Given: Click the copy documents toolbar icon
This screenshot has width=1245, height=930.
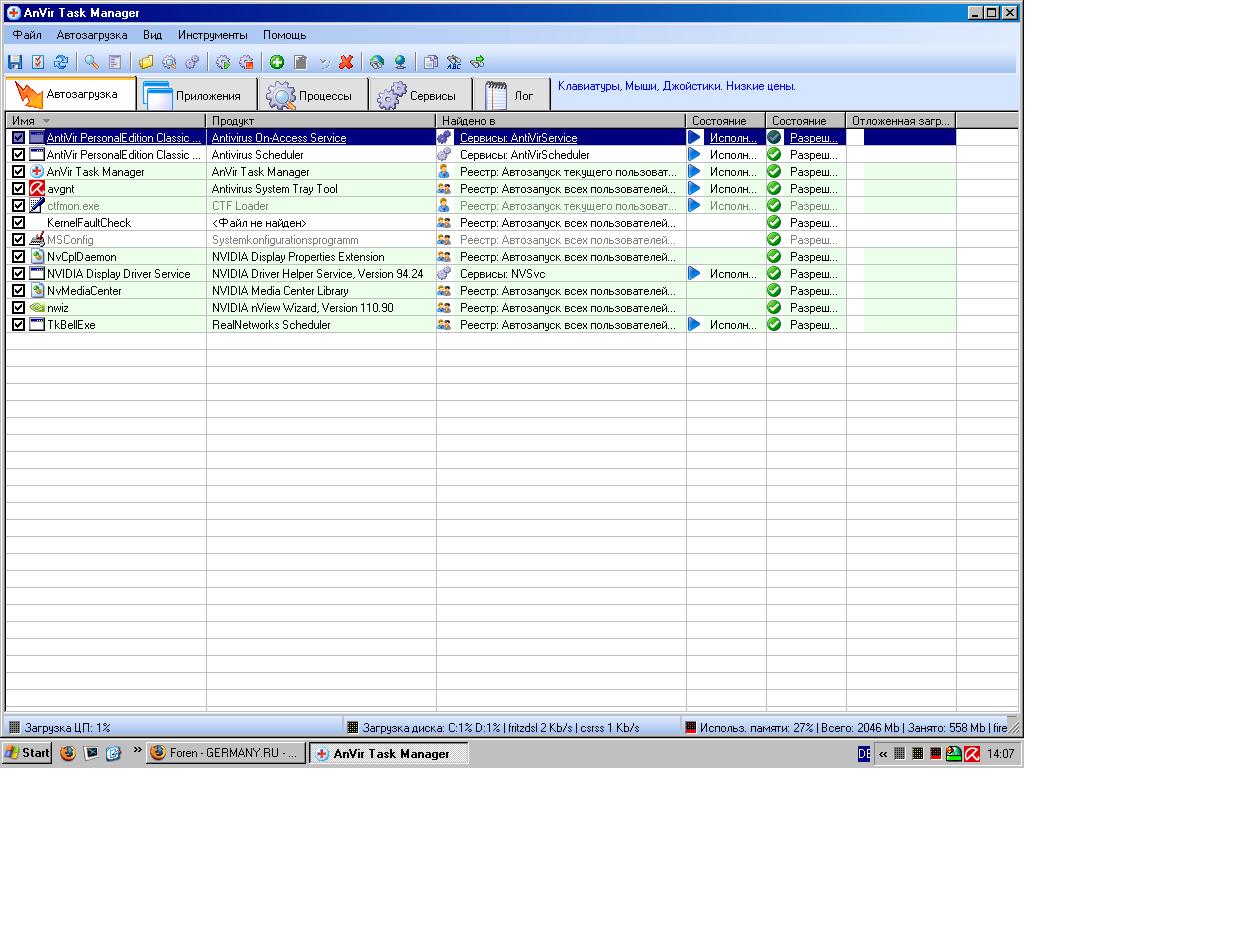Looking at the screenshot, I should [x=431, y=62].
